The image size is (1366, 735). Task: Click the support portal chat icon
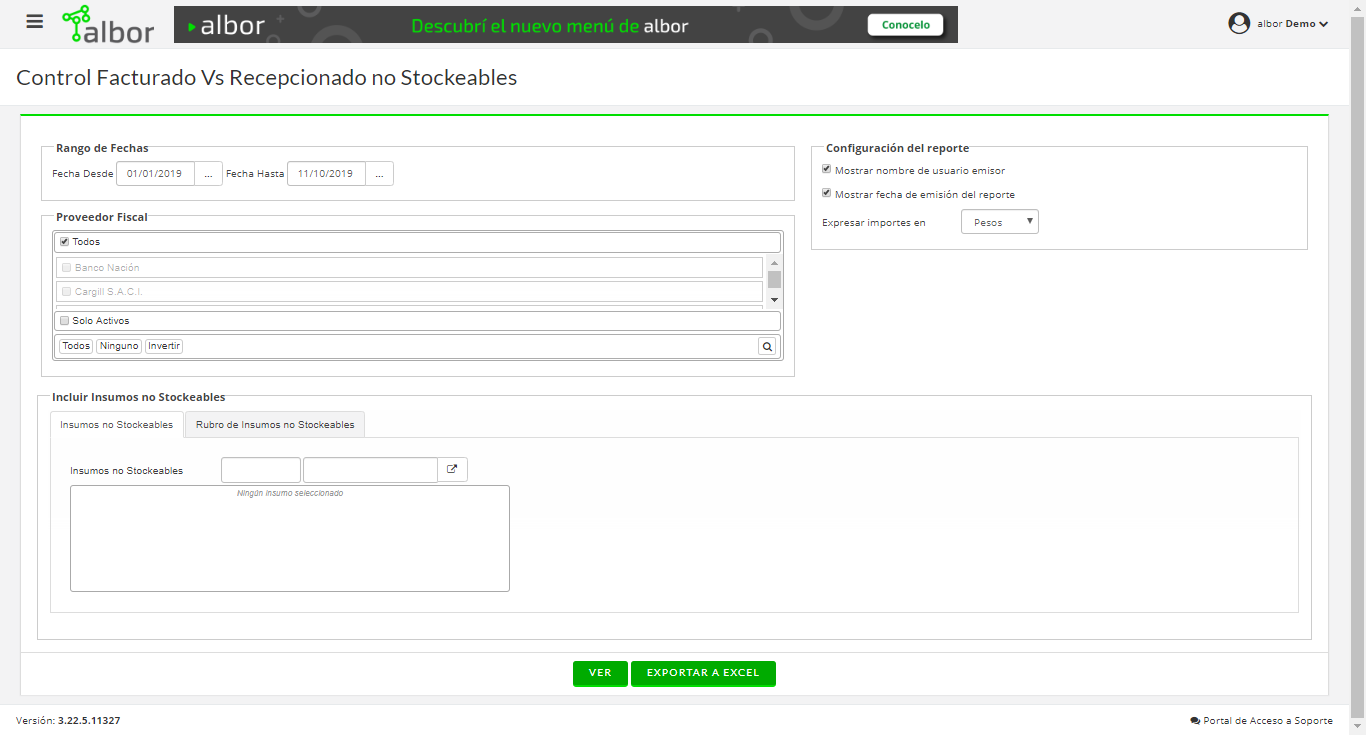tap(1195, 720)
